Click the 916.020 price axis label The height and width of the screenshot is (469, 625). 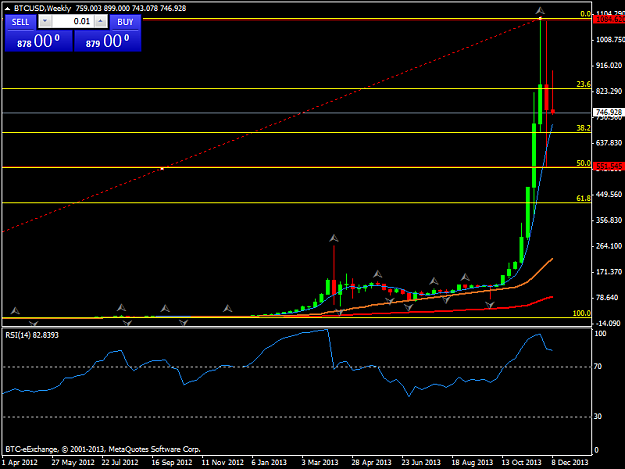click(x=609, y=65)
